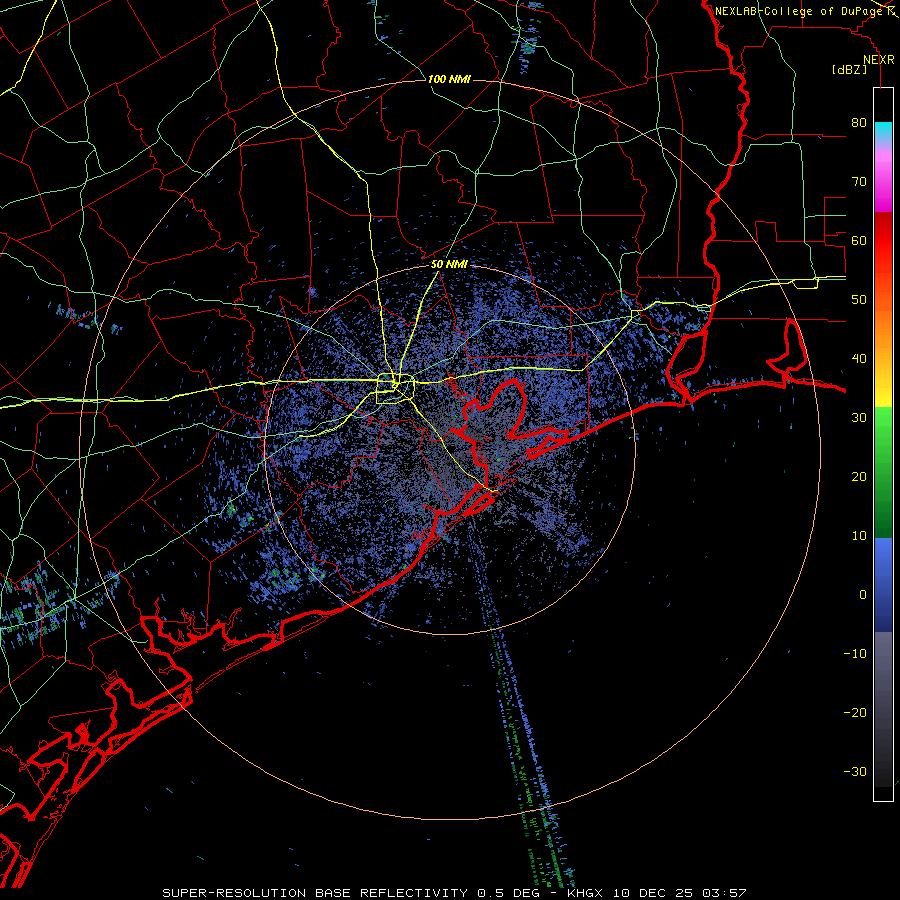This screenshot has width=900, height=900.
Task: Click the "50" value on the dBZ scale
Action: pyautogui.click(x=859, y=300)
